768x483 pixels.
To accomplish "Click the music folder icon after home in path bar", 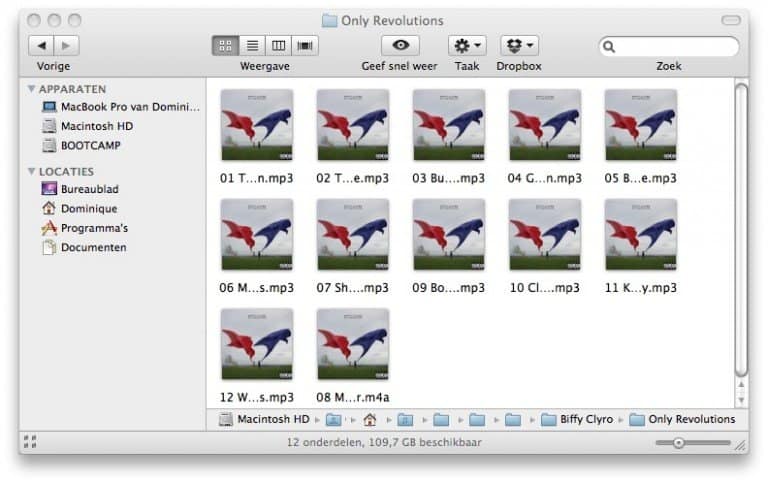I will 405,420.
